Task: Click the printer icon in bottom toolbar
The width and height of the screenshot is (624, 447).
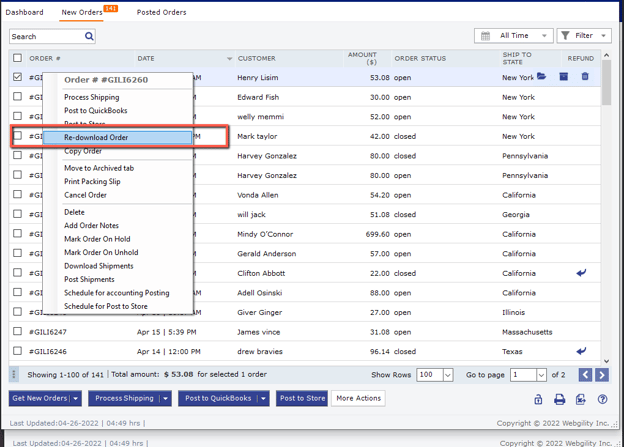Action: 559,399
